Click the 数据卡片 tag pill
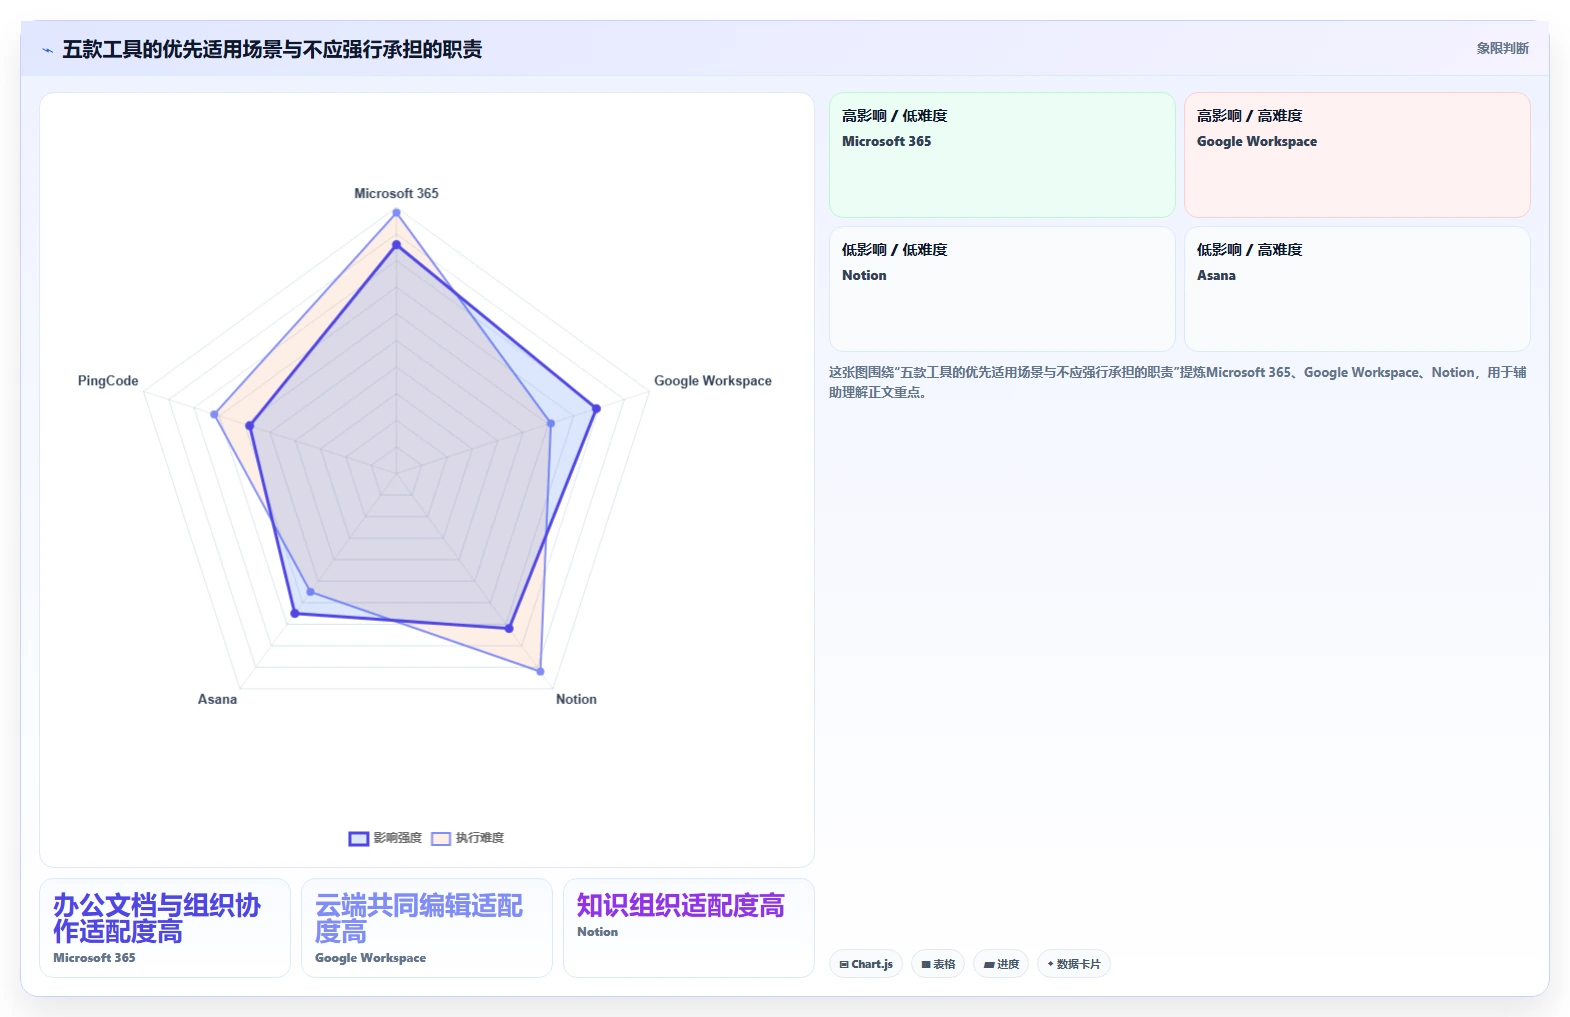Viewport: 1570px width, 1017px height. 1073,964
